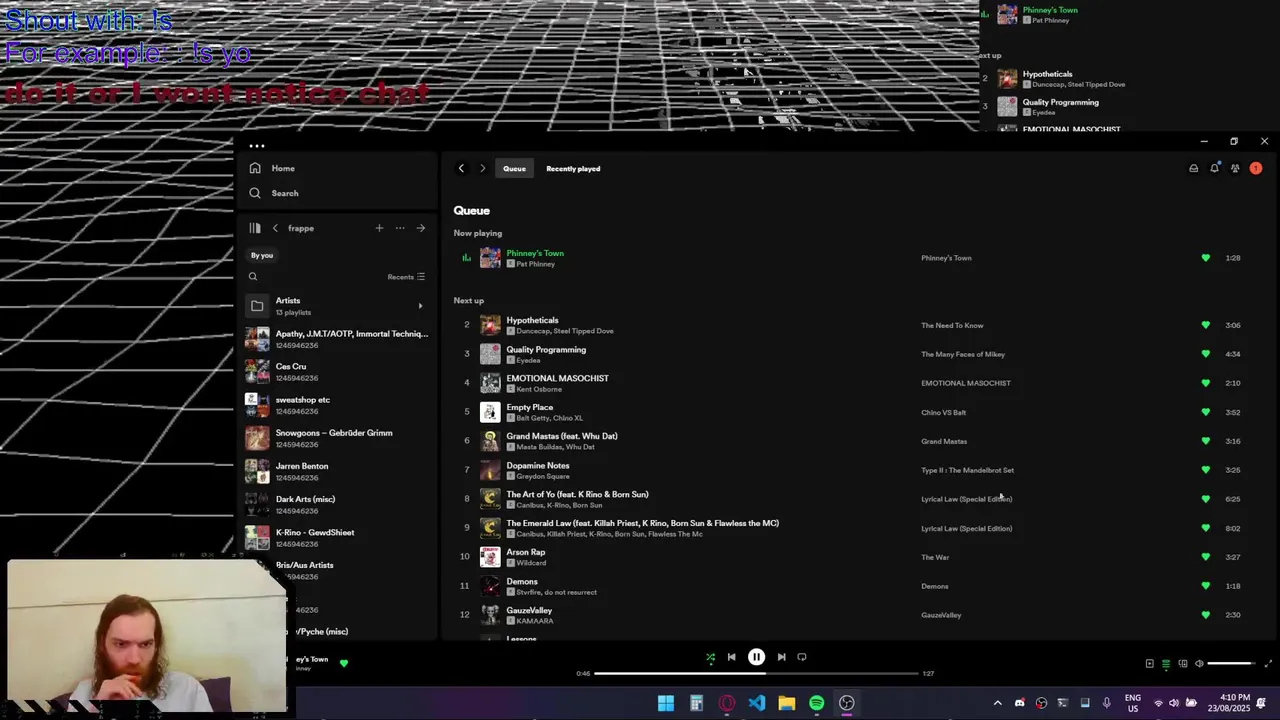The height and width of the screenshot is (720, 1280).
Task: Unlike Hypotheticals via its green heart
Action: [1205, 325]
